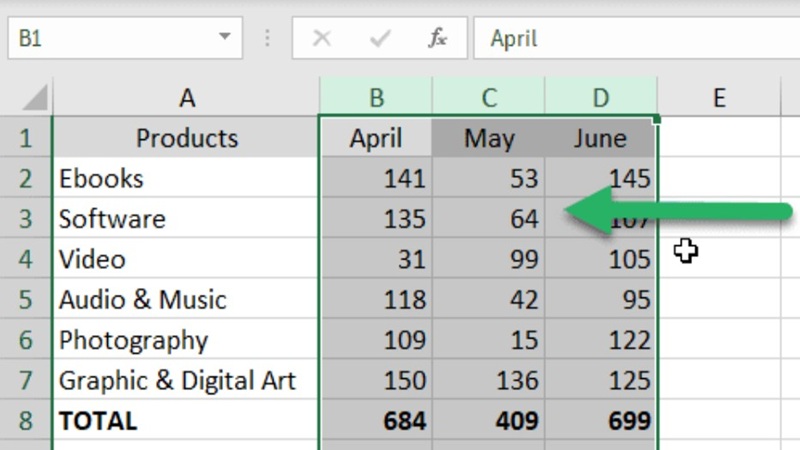Select the column A header

click(186, 97)
